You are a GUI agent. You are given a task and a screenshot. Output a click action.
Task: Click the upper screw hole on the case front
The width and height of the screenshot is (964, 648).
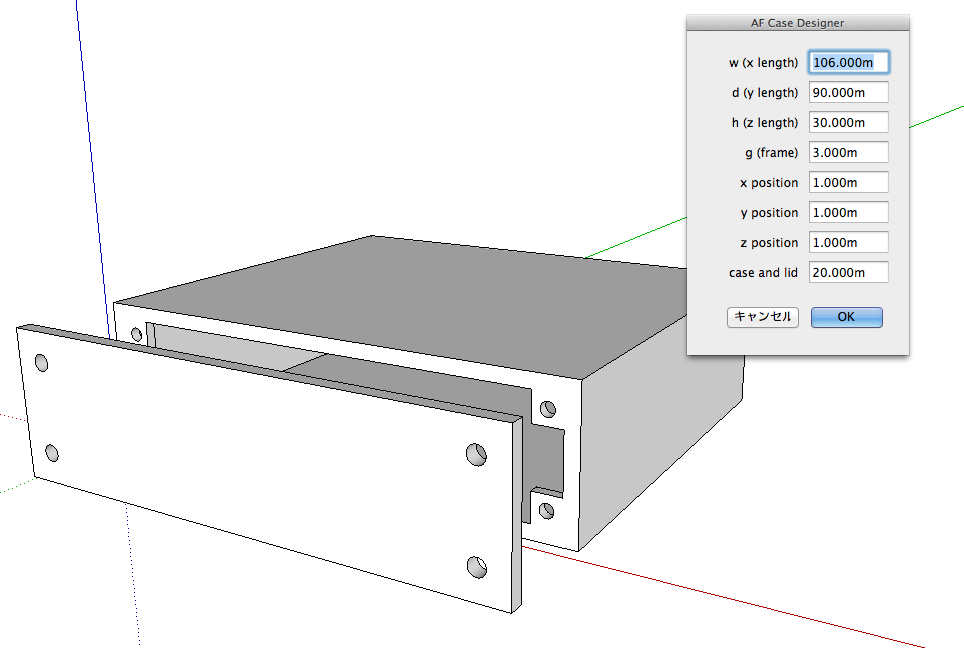[x=547, y=409]
